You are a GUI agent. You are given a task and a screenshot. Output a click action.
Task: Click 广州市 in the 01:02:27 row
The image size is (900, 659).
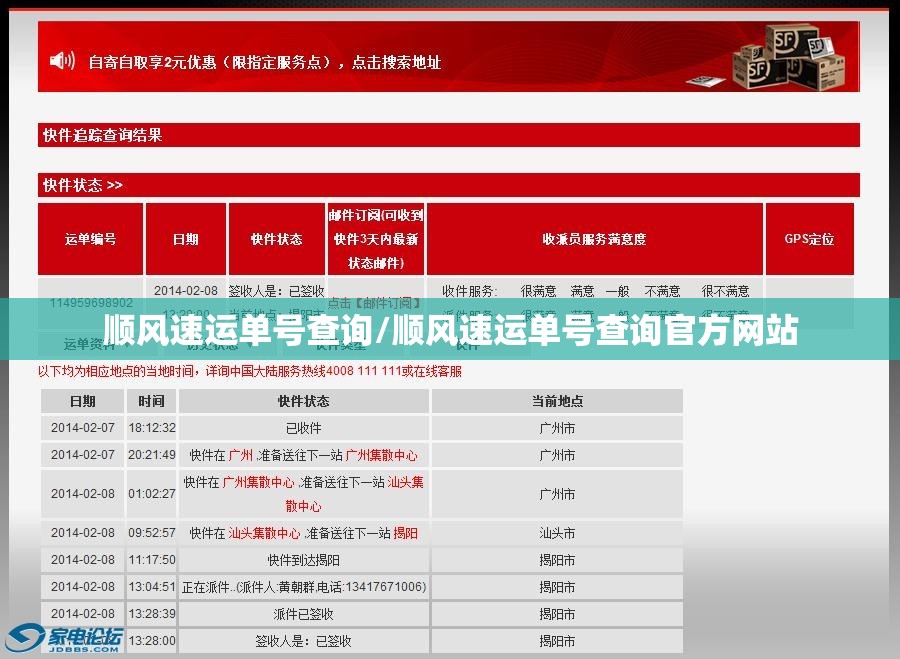pos(557,494)
